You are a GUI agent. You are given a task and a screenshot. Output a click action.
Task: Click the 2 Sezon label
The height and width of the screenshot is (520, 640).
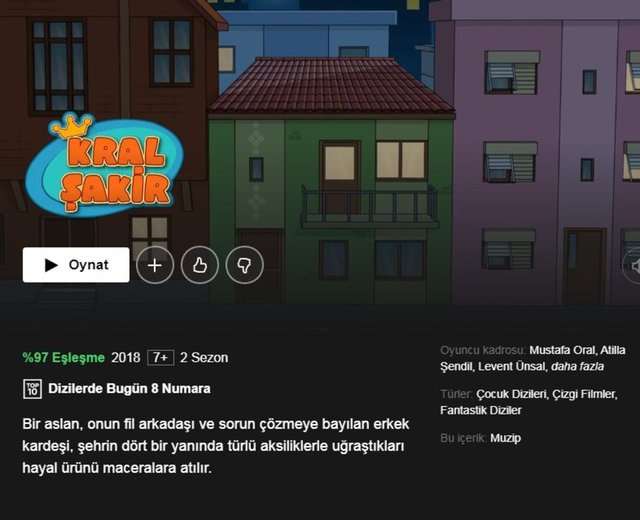pos(204,358)
